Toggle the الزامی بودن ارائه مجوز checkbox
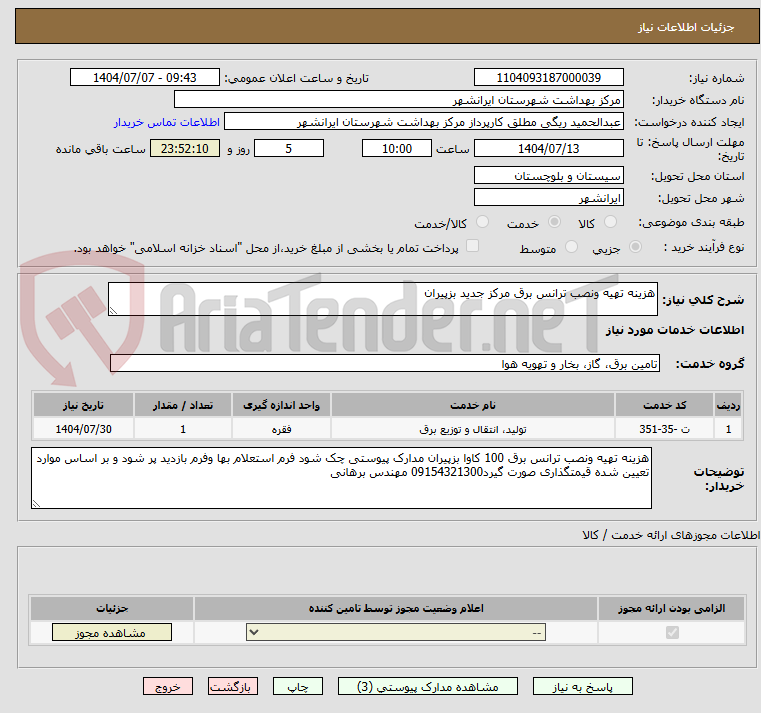Screen dimensions: 761x713 tap(671, 633)
